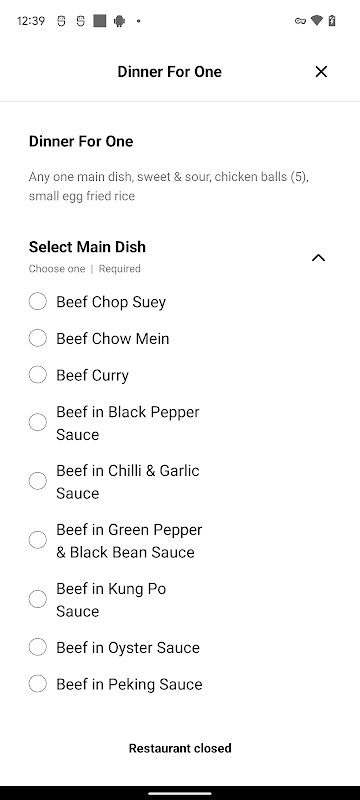Select Beef in Peking Sauce radio button
The height and width of the screenshot is (800, 360).
38,684
